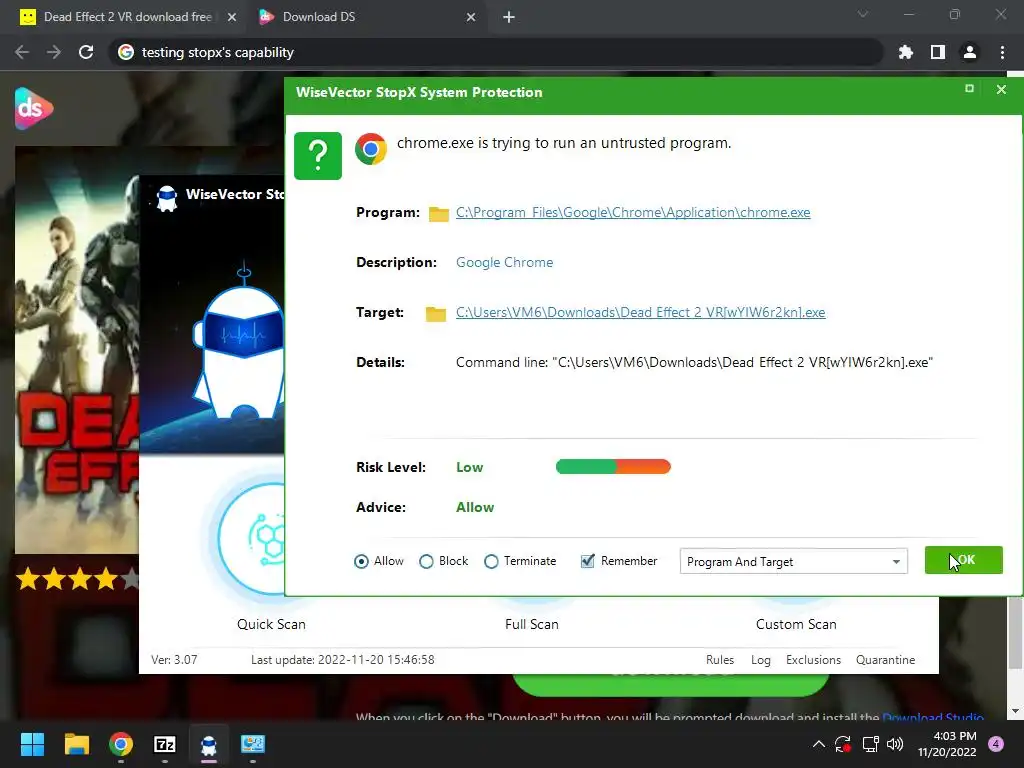Open Quarantine in WiseVector StopX

886,660
